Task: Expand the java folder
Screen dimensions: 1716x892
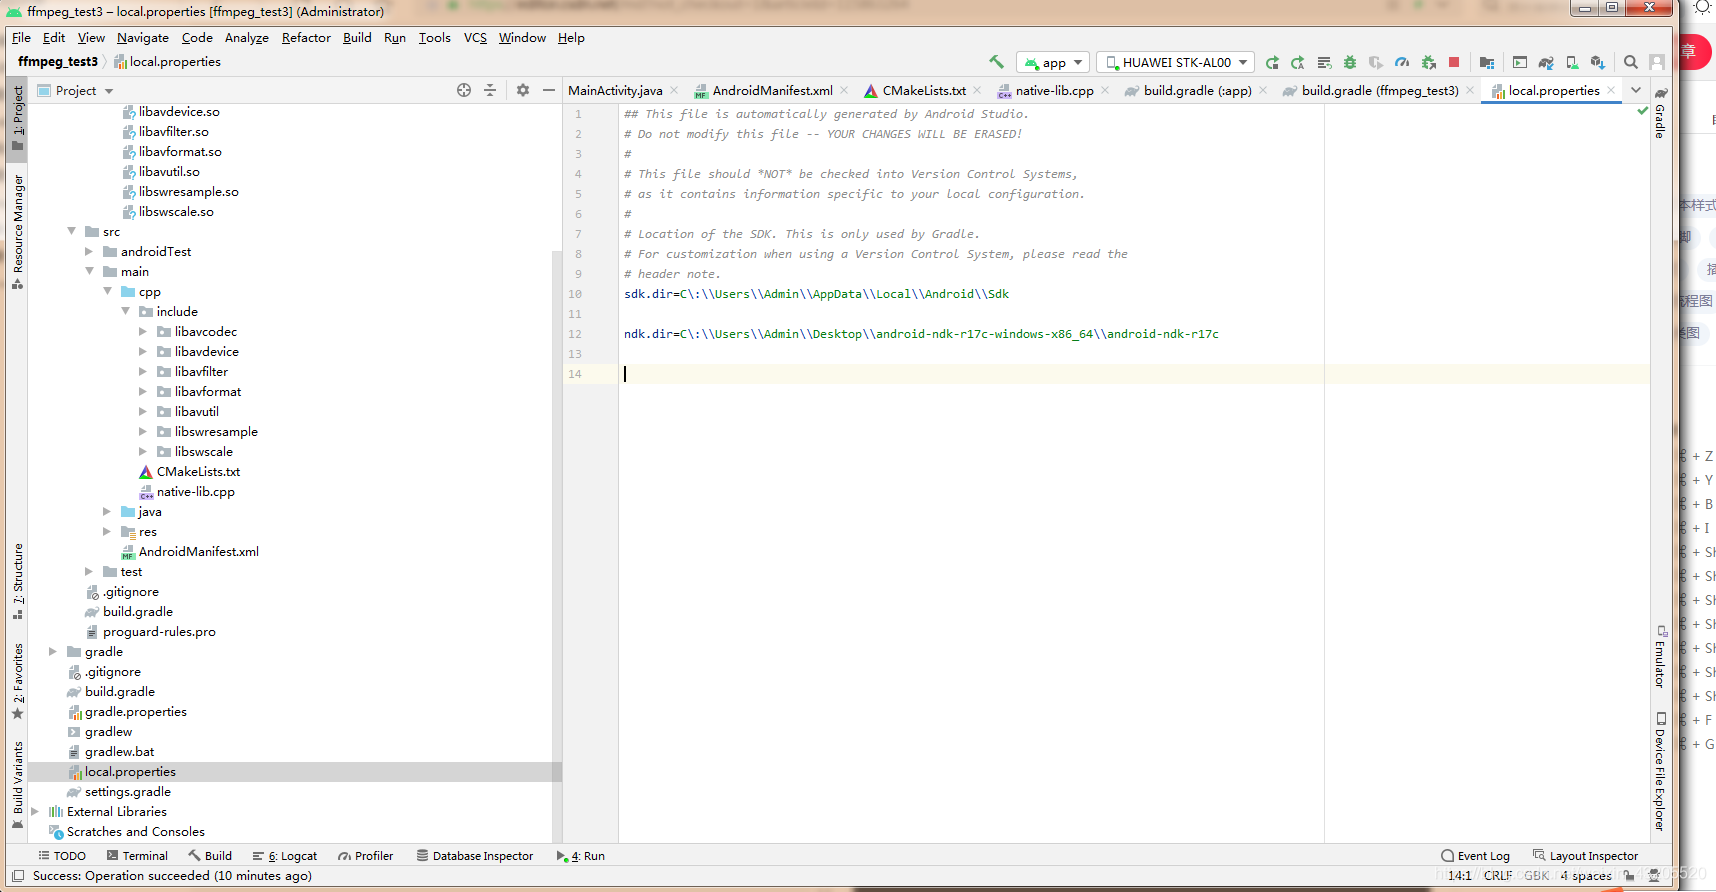Action: [107, 511]
